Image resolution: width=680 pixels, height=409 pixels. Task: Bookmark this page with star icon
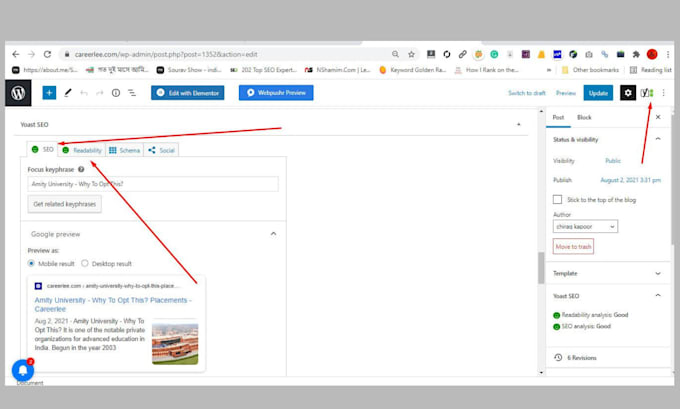tap(411, 54)
